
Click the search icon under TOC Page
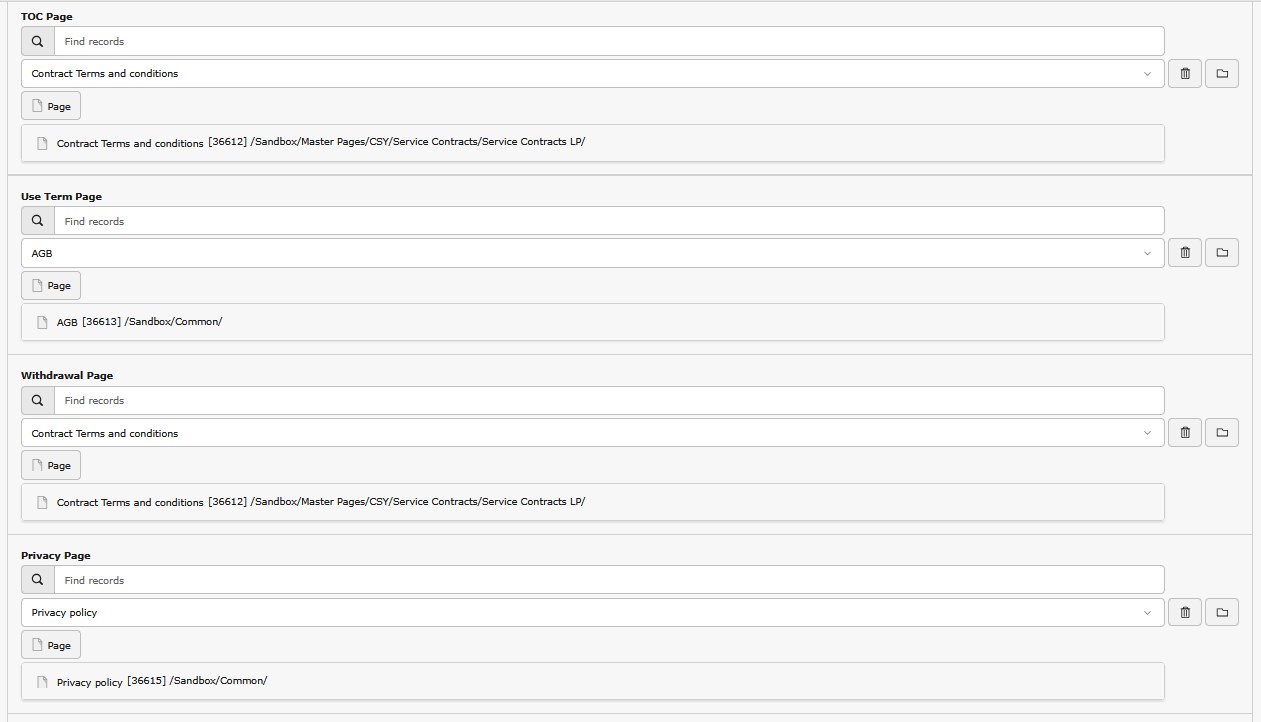38,41
